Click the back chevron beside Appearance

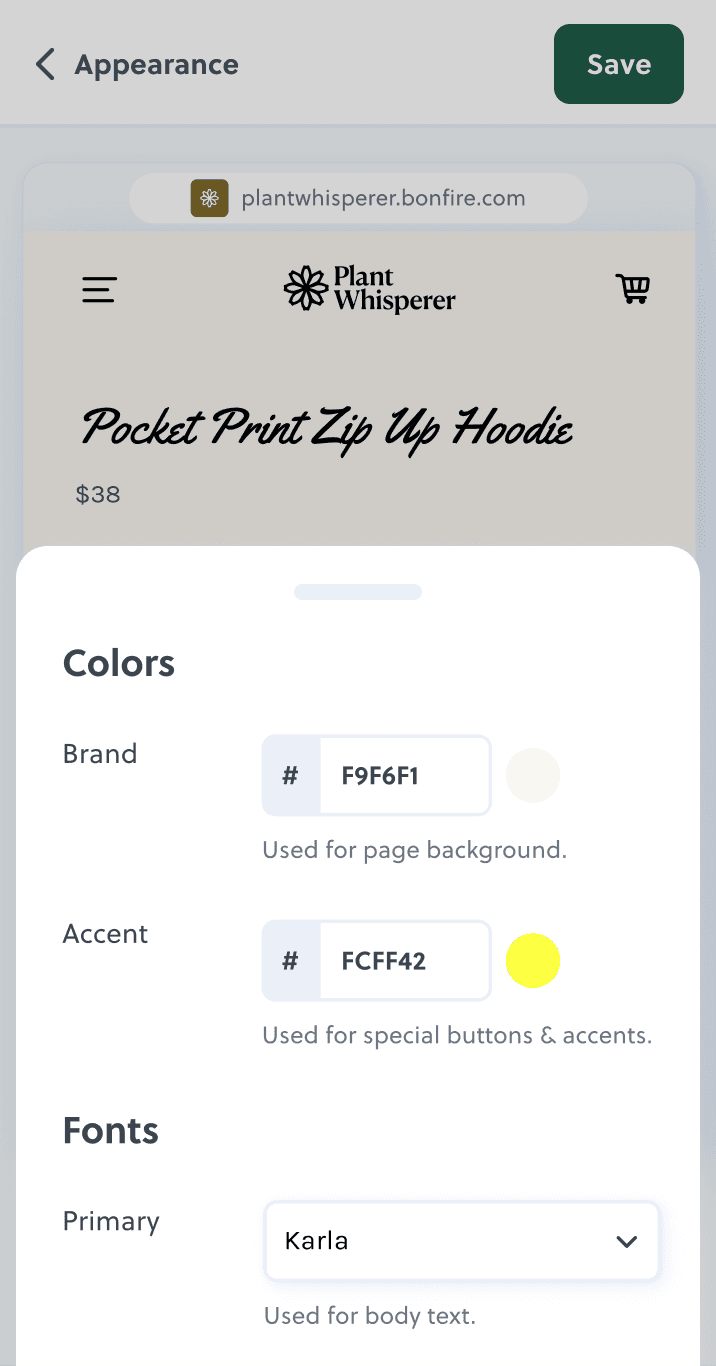point(44,64)
